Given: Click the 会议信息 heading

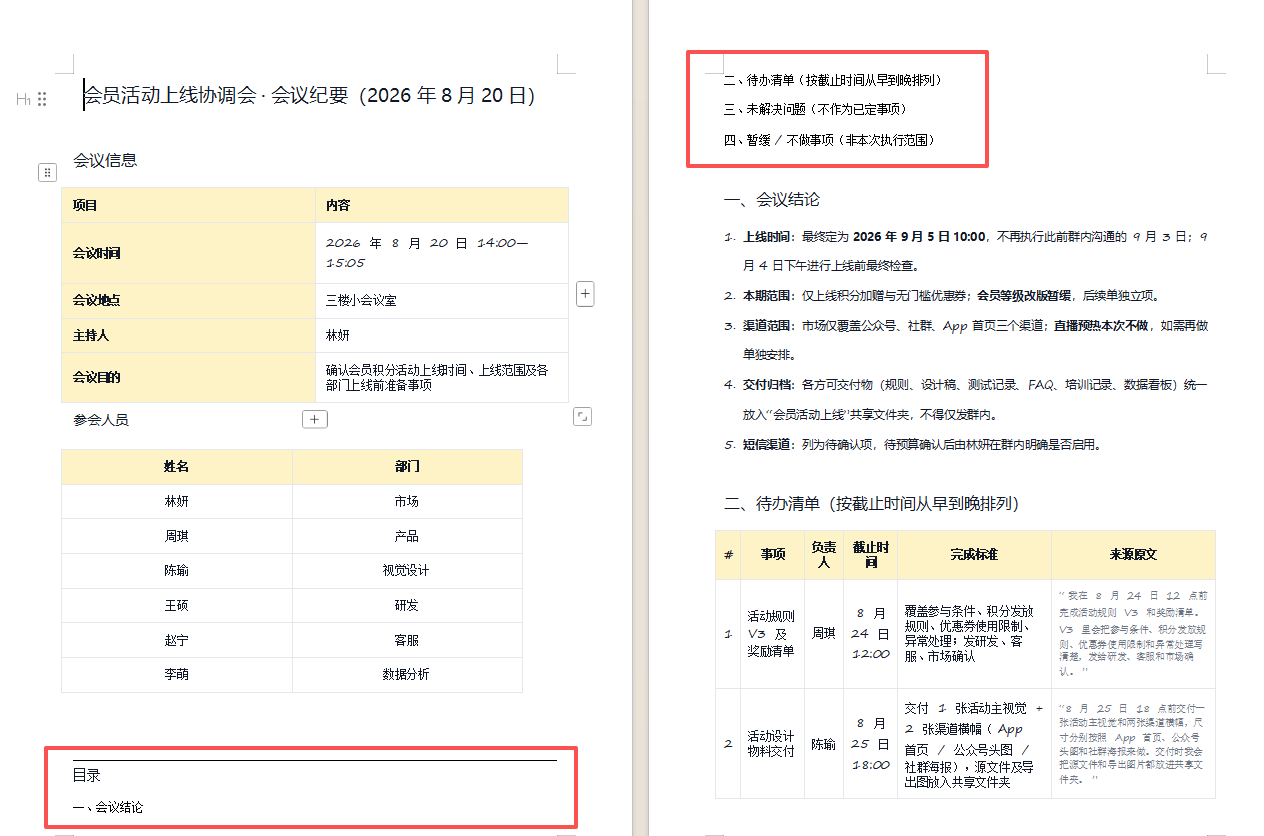Looking at the screenshot, I should click(105, 160).
